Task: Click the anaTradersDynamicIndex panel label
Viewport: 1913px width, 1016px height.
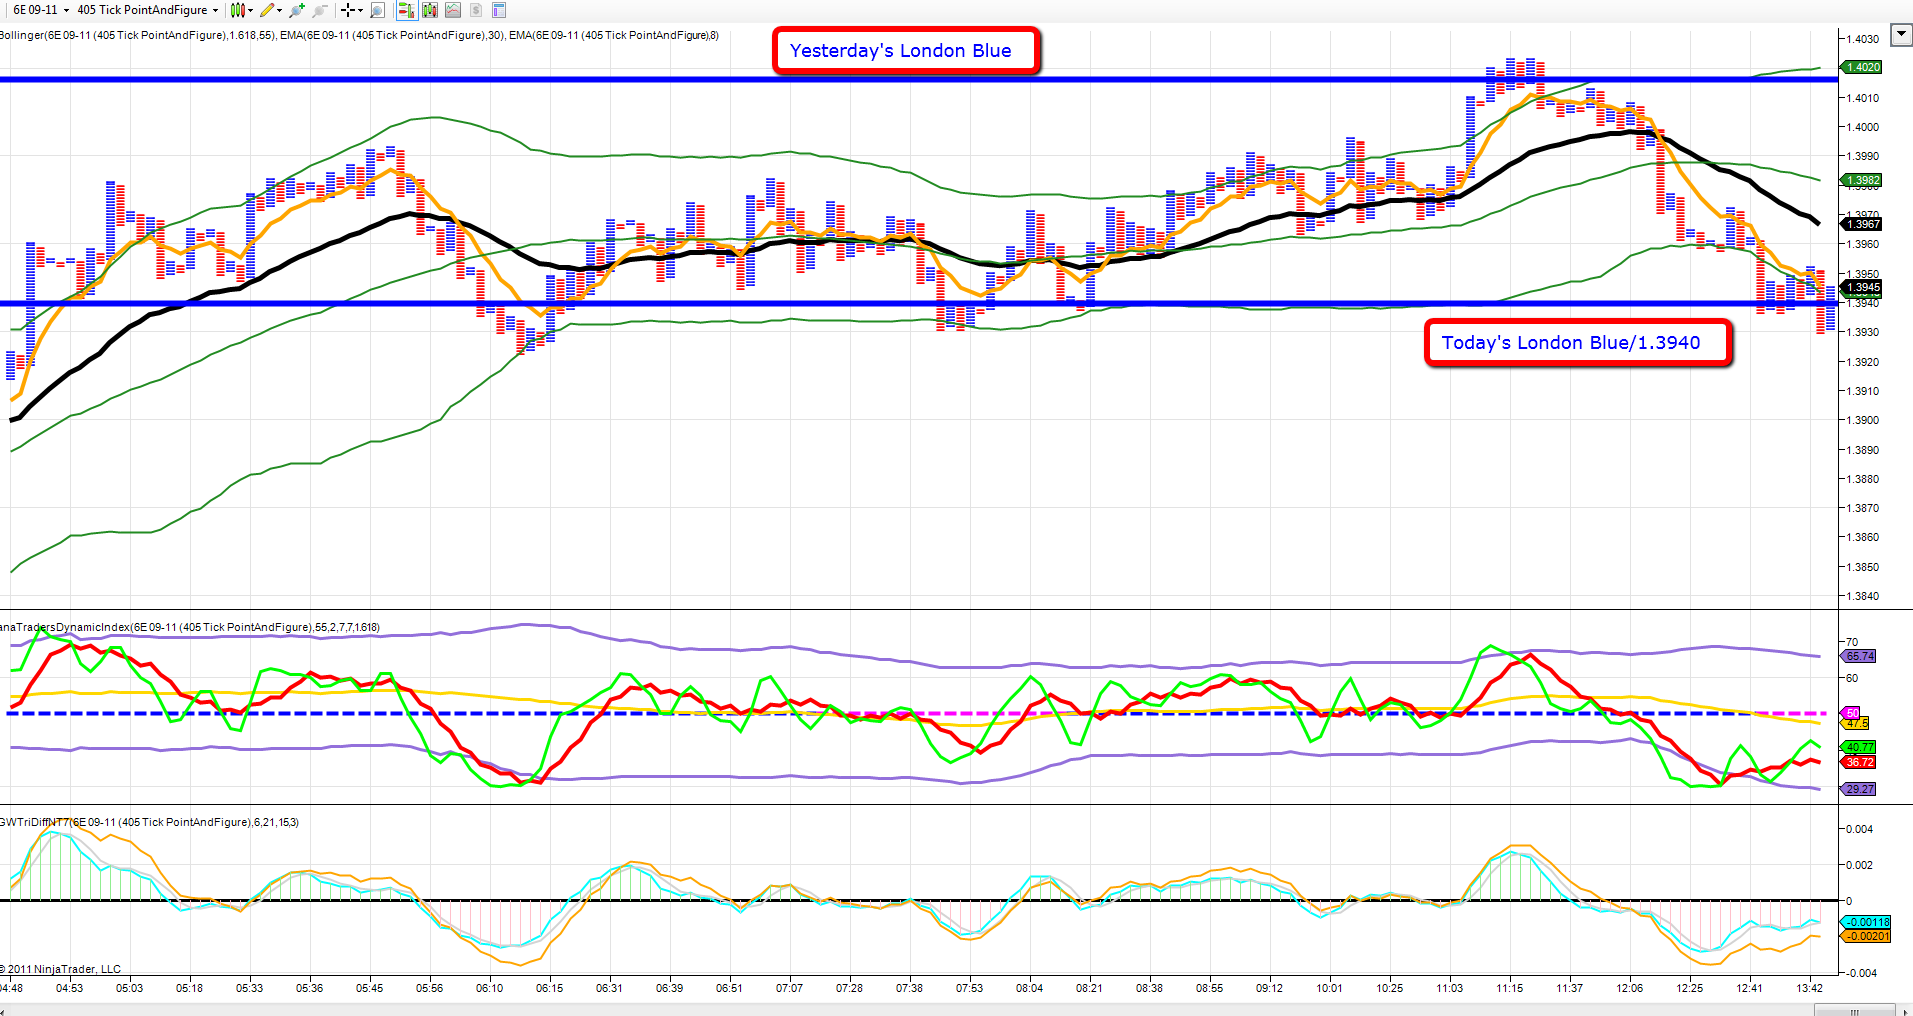Action: pyautogui.click(x=190, y=627)
